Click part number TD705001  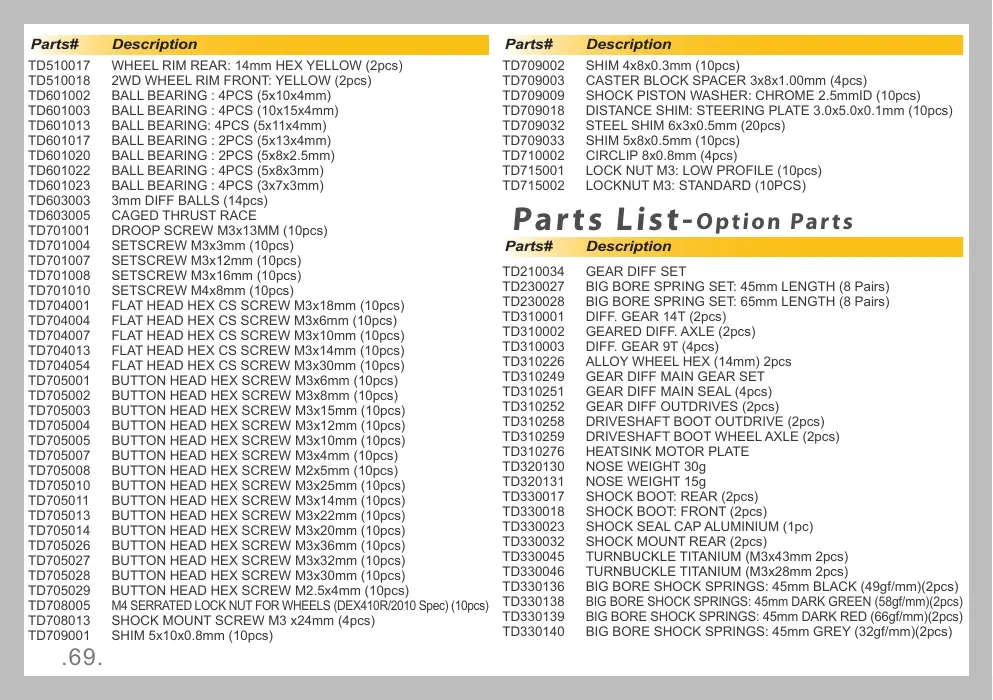tap(59, 381)
